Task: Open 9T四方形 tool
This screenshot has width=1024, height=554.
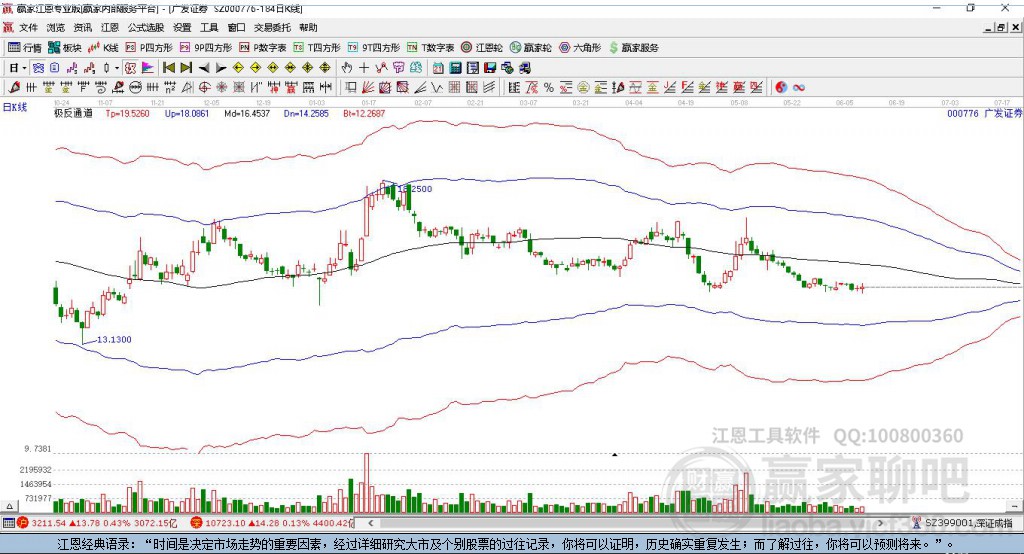Action: coord(374,48)
